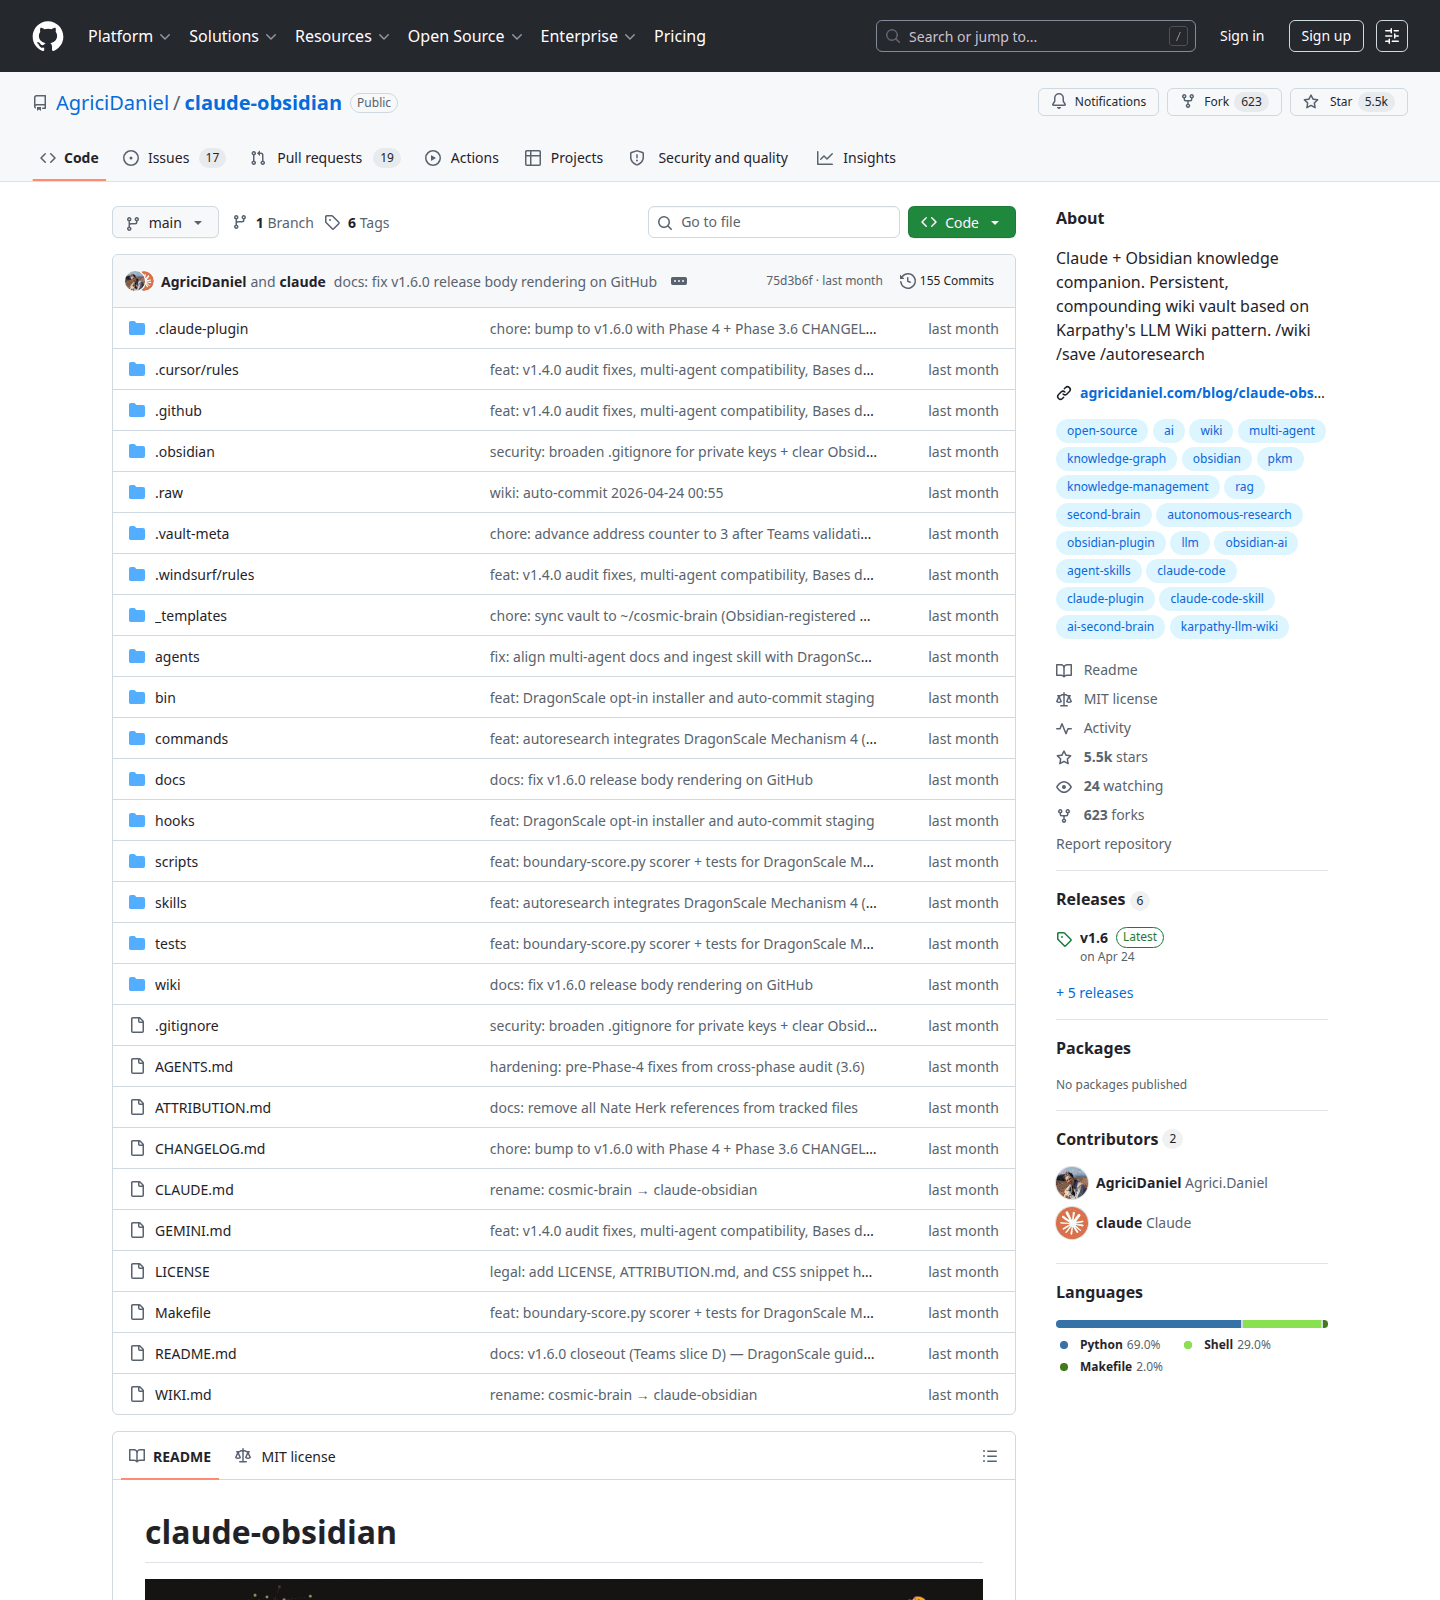Viewport: 1440px width, 1600px height.
Task: Expand the Platform menu
Action: point(129,36)
